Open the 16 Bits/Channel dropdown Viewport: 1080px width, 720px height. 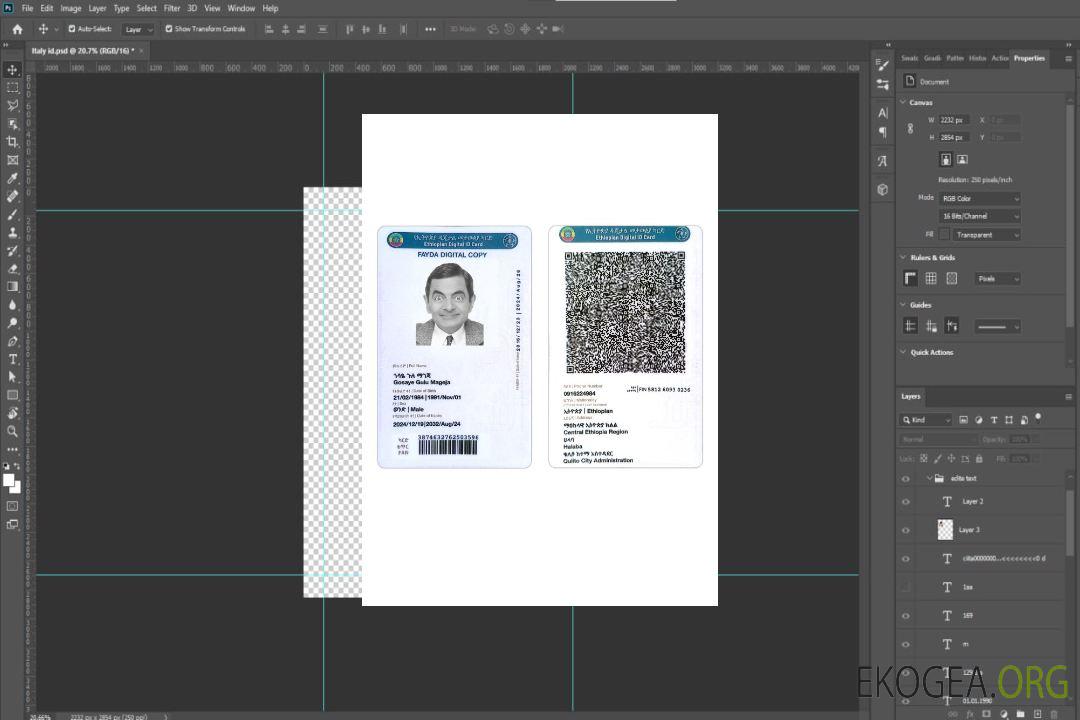pyautogui.click(x=979, y=216)
